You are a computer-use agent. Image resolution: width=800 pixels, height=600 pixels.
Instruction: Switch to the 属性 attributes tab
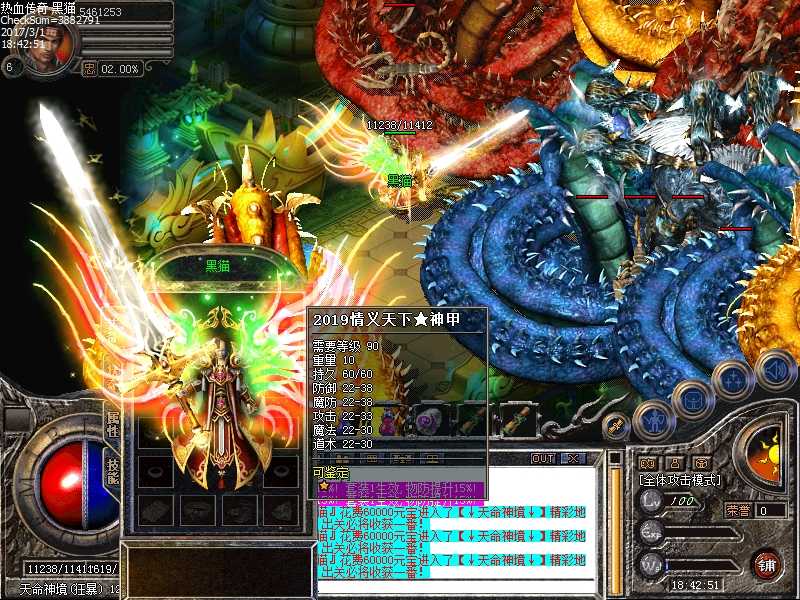click(113, 424)
